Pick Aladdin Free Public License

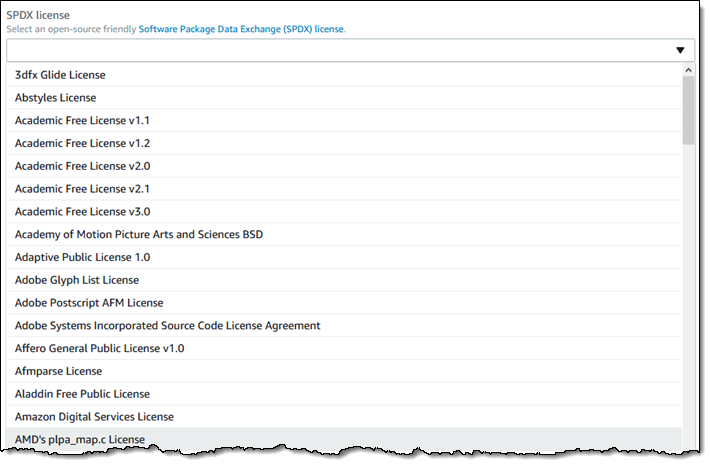(81, 395)
